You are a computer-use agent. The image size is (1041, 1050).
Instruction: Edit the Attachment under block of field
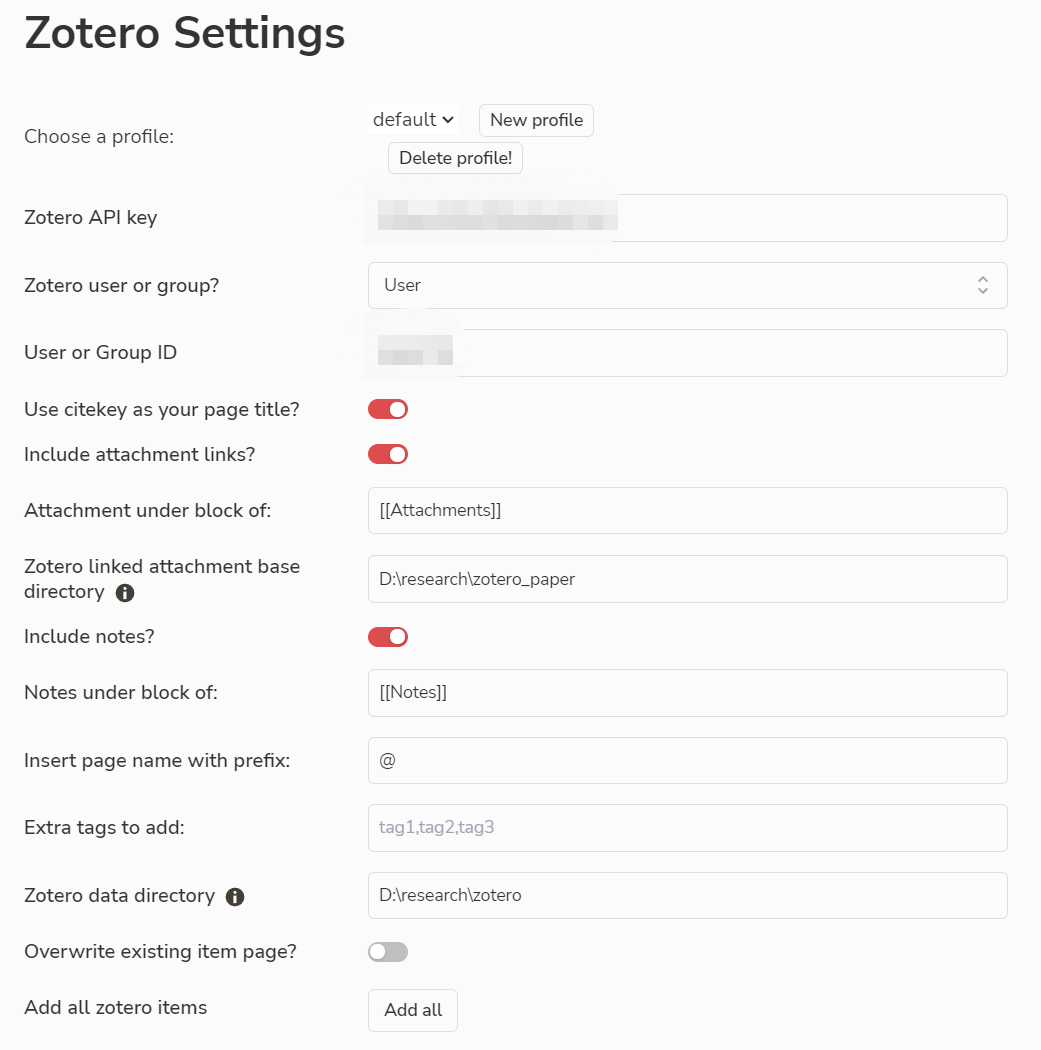point(687,511)
